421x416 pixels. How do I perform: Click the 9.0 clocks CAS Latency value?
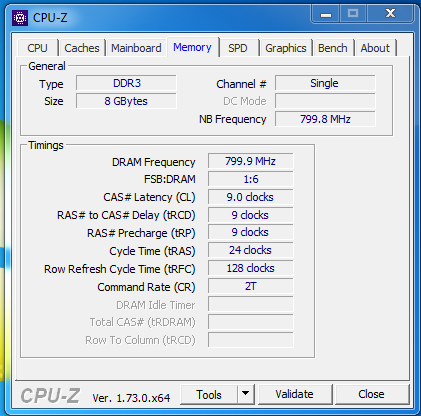pyautogui.click(x=251, y=197)
